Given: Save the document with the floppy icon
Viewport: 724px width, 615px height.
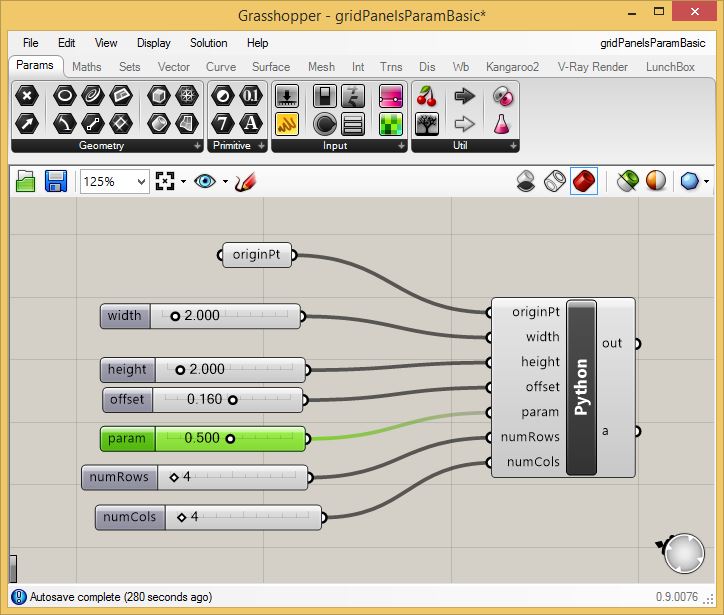Looking at the screenshot, I should 56,181.
